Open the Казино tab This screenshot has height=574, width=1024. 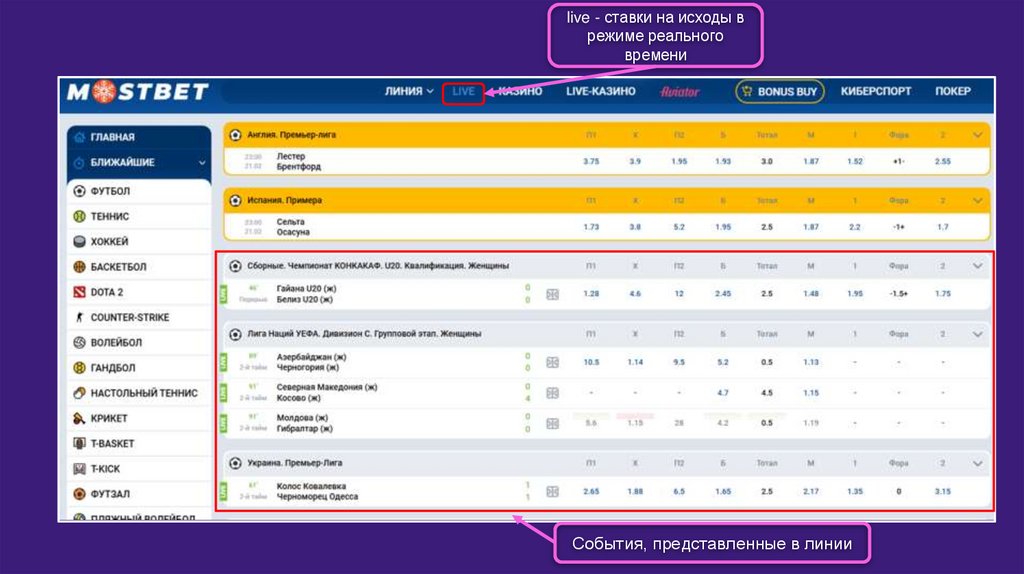520,91
